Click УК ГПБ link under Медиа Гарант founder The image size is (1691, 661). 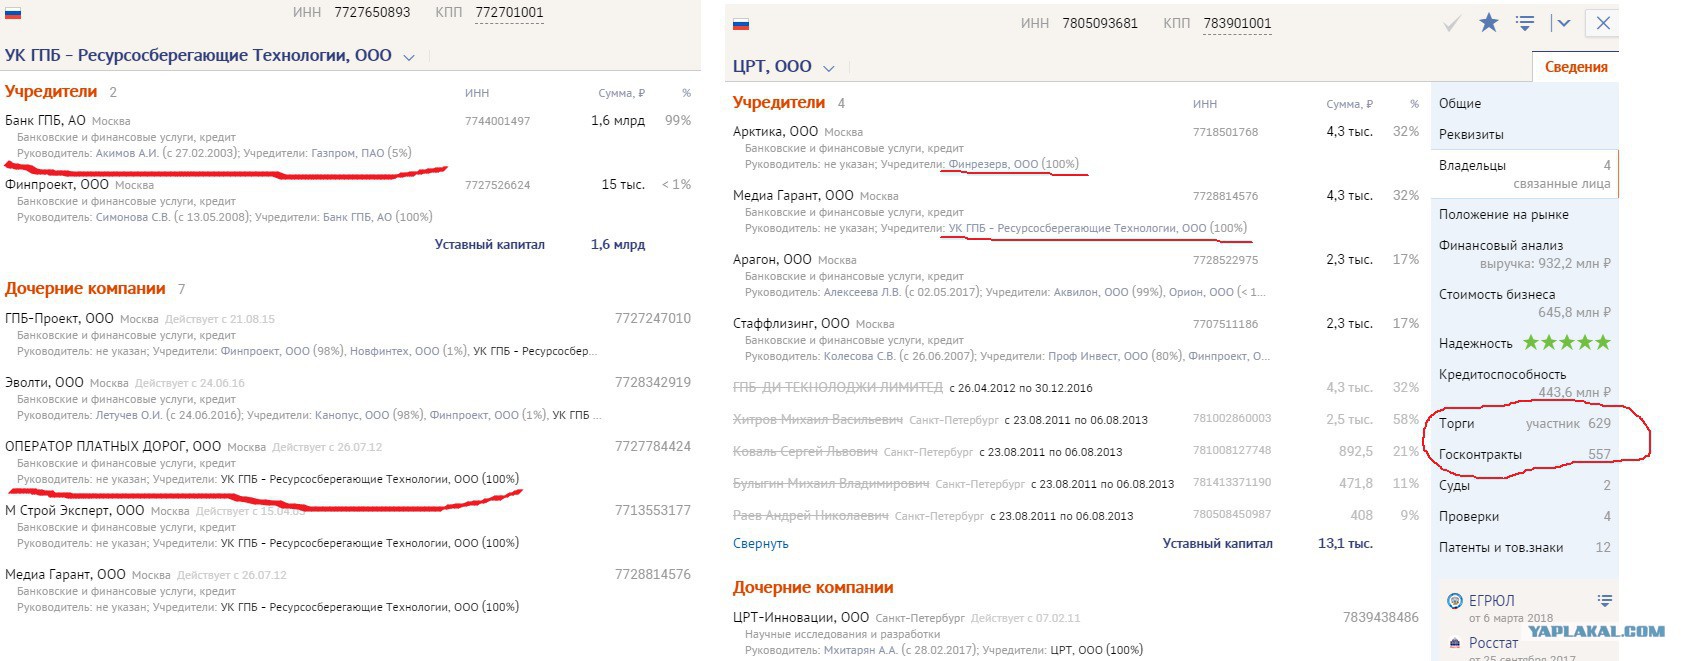[x=1098, y=228]
